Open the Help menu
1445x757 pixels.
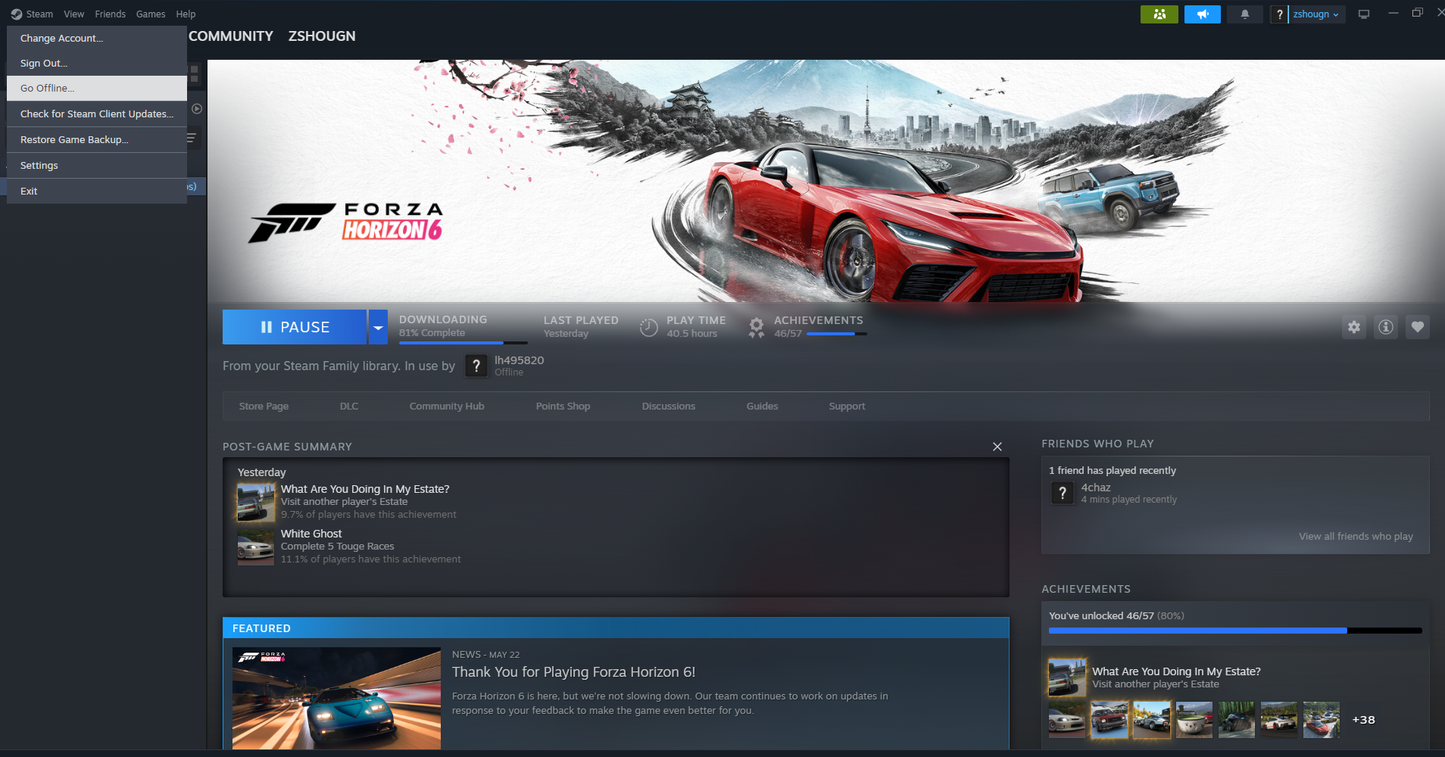(186, 14)
